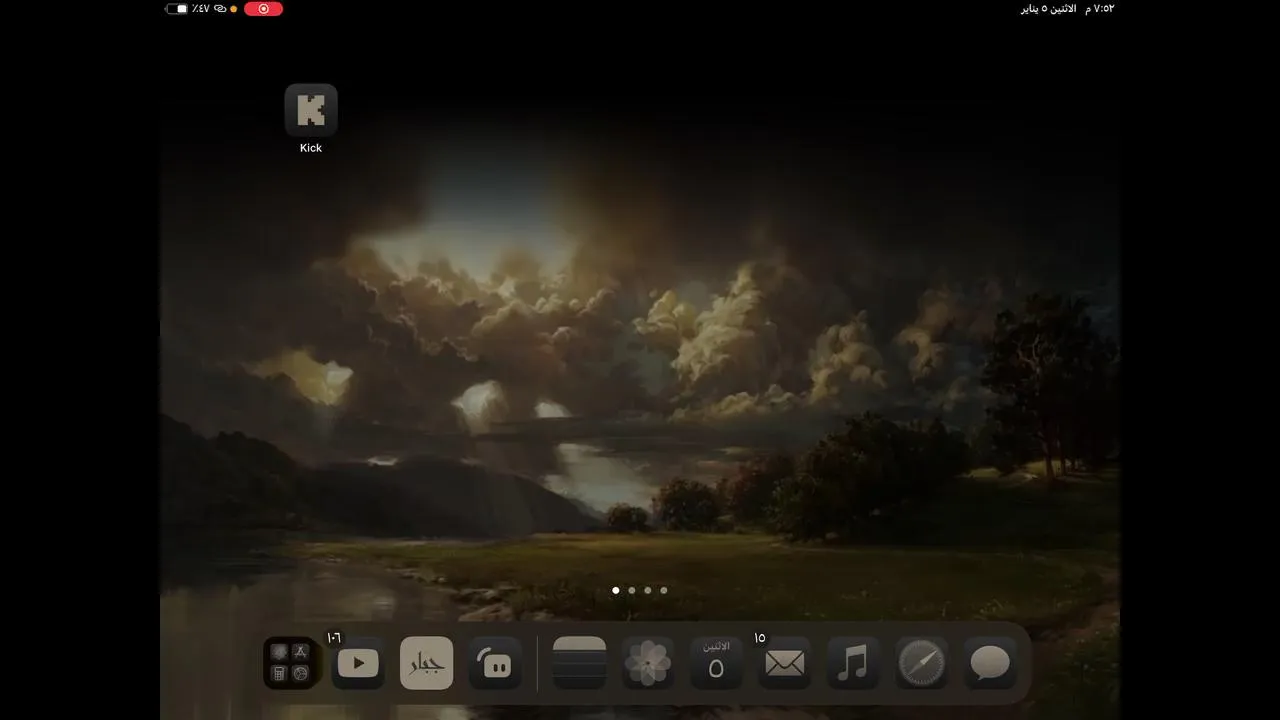The image size is (1280, 720).
Task: Go to the fourth home screen page dot
Action: (663, 590)
